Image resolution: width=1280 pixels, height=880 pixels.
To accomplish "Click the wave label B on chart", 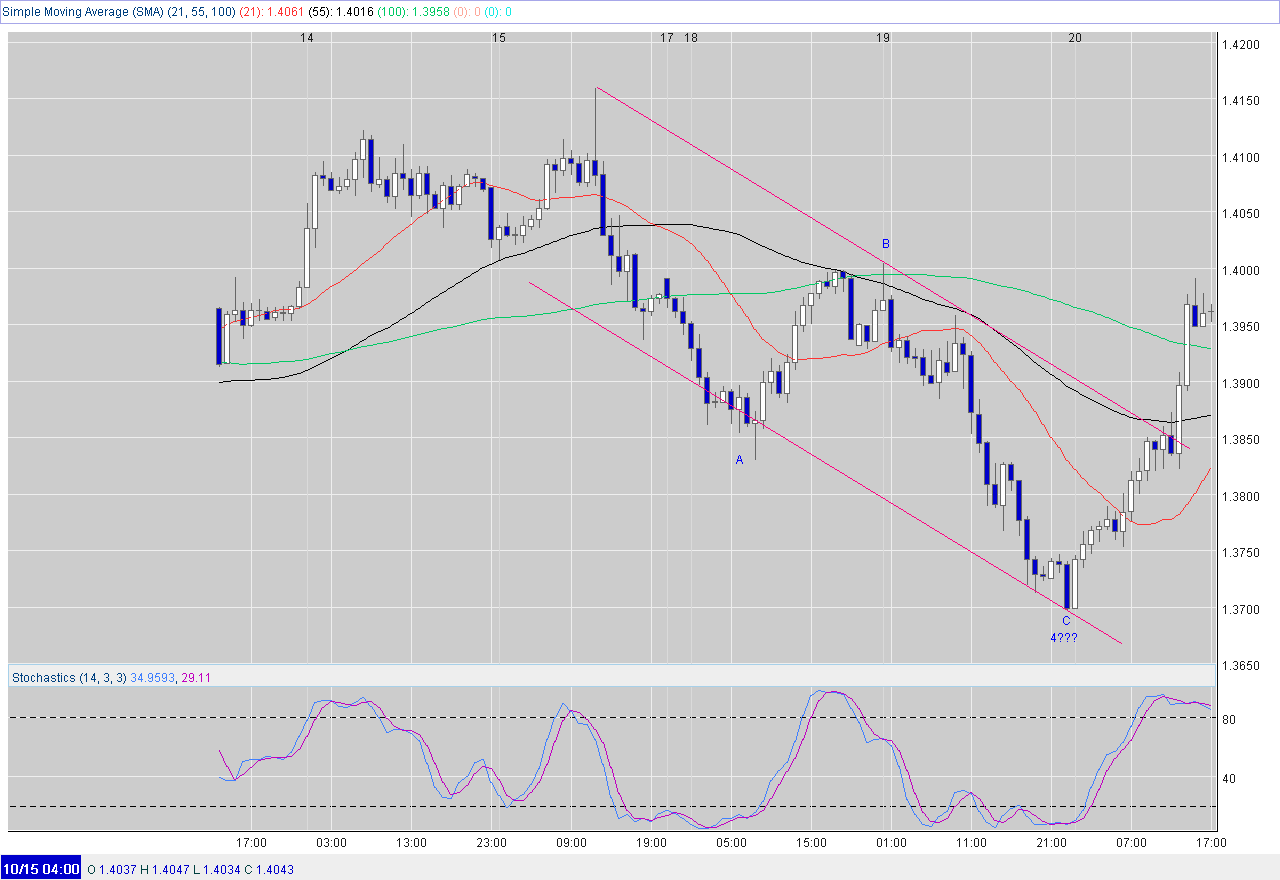I will (x=885, y=243).
